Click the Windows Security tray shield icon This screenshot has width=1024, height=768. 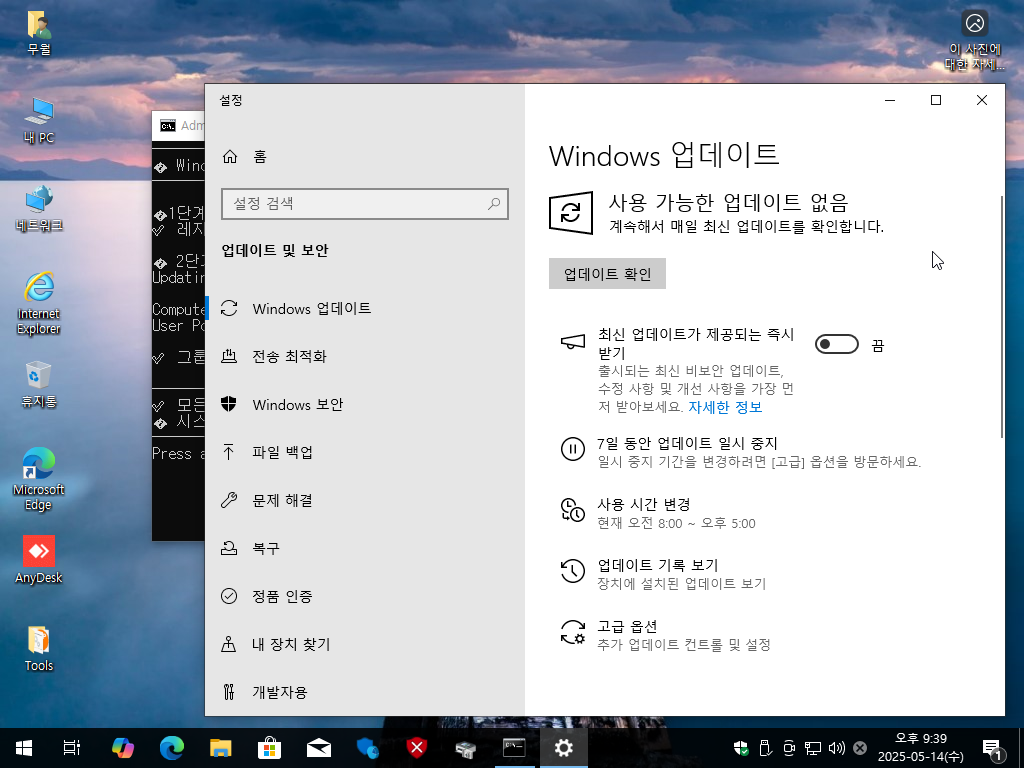pos(741,748)
